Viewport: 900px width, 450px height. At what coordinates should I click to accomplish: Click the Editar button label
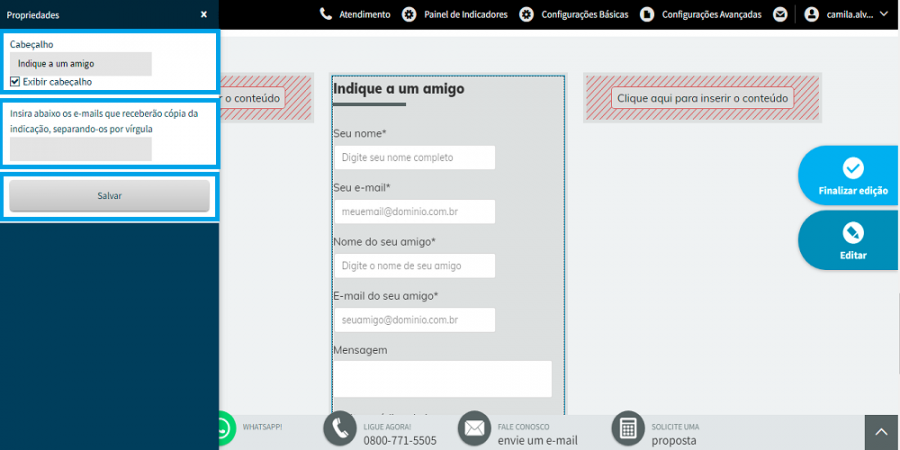point(853,255)
